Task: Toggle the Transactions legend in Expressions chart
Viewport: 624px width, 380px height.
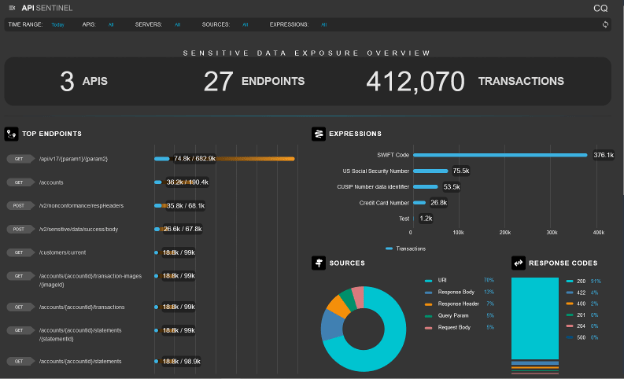Action: click(406, 249)
